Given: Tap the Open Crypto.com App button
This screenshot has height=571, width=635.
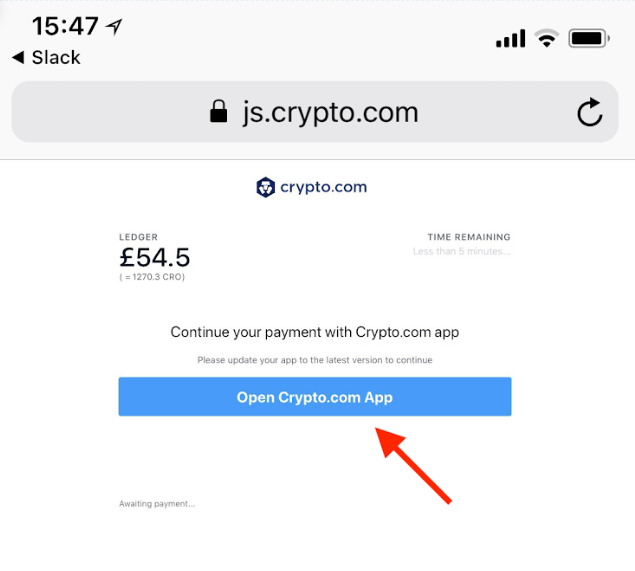Looking at the screenshot, I should (x=315, y=396).
